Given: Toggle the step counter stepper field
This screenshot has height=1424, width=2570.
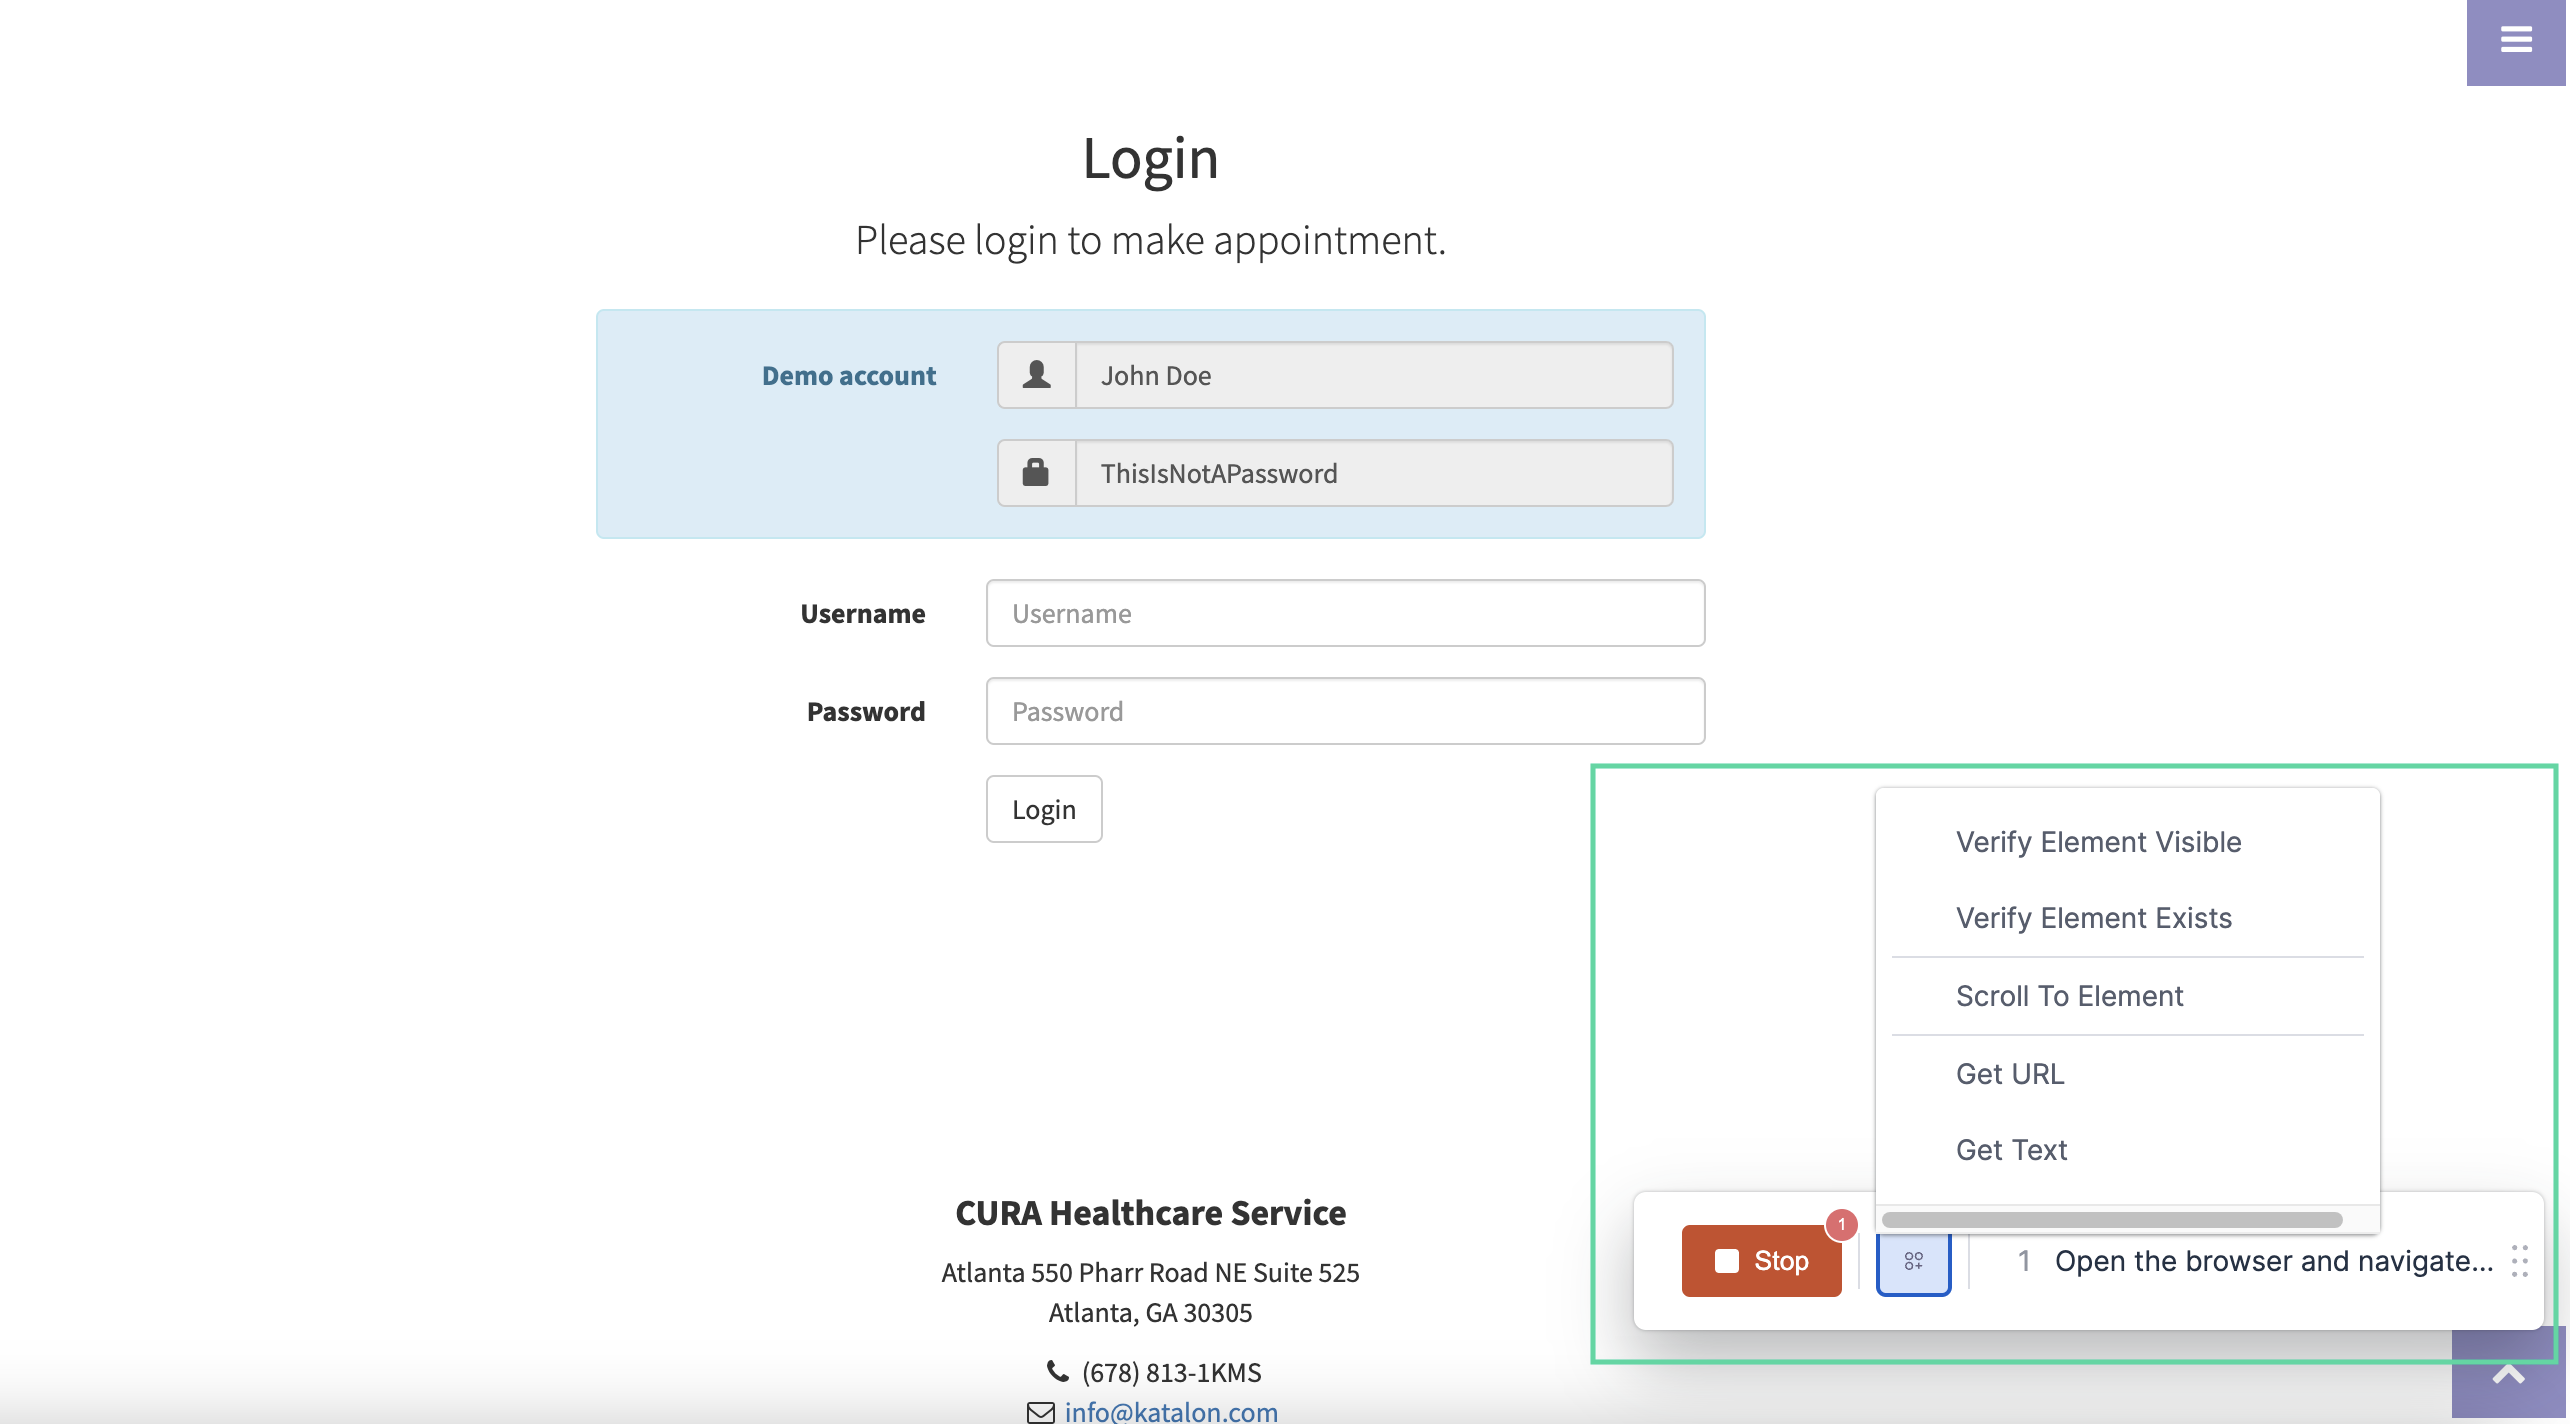Looking at the screenshot, I should [x=2021, y=1261].
